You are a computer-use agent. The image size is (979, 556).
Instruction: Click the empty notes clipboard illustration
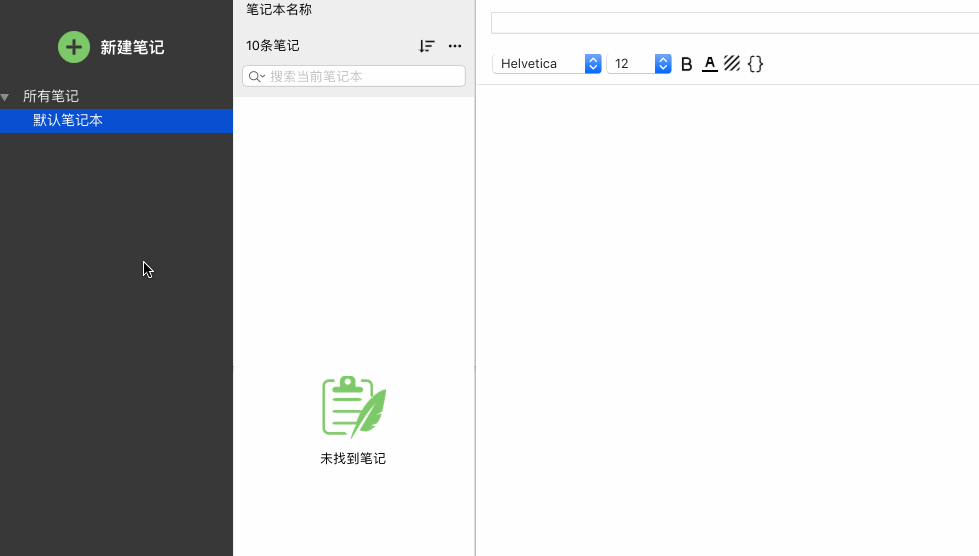[x=354, y=407]
